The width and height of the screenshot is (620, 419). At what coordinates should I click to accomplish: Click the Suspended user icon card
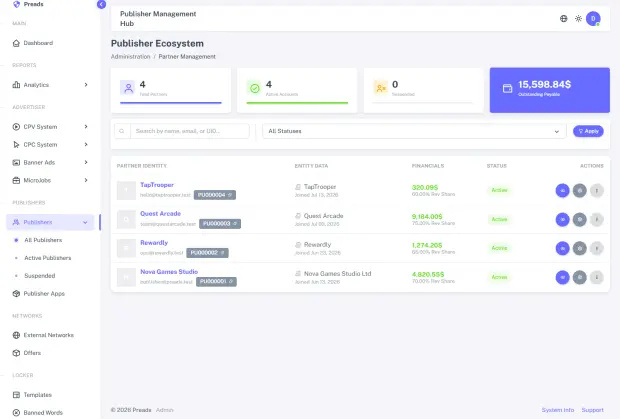(x=381, y=88)
